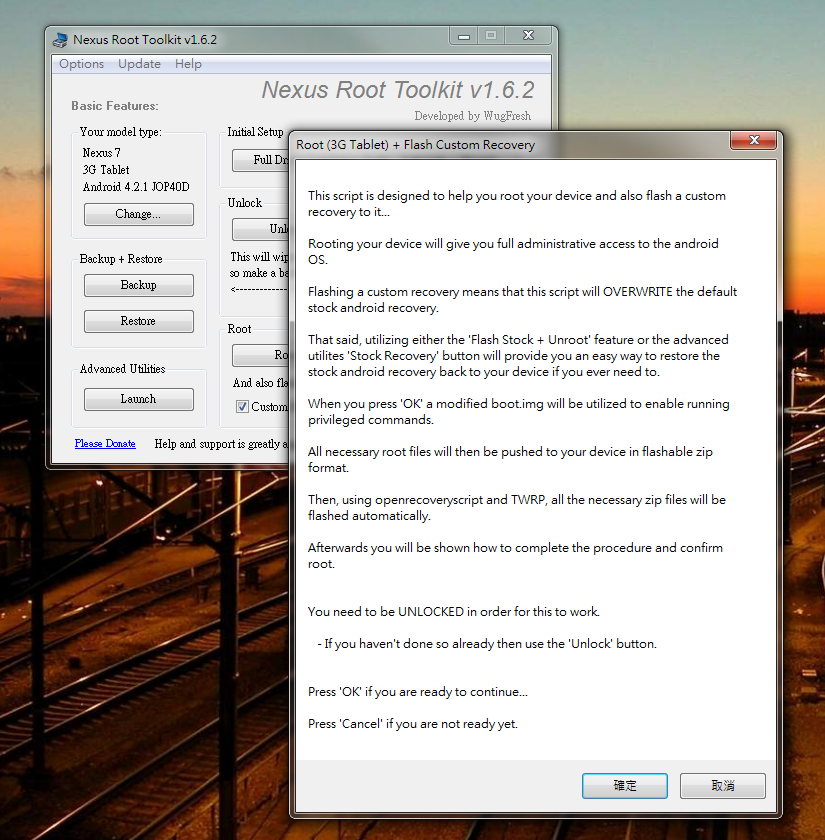Click the 'Nexus 7' model text
Image resolution: width=825 pixels, height=840 pixels.
pos(102,153)
